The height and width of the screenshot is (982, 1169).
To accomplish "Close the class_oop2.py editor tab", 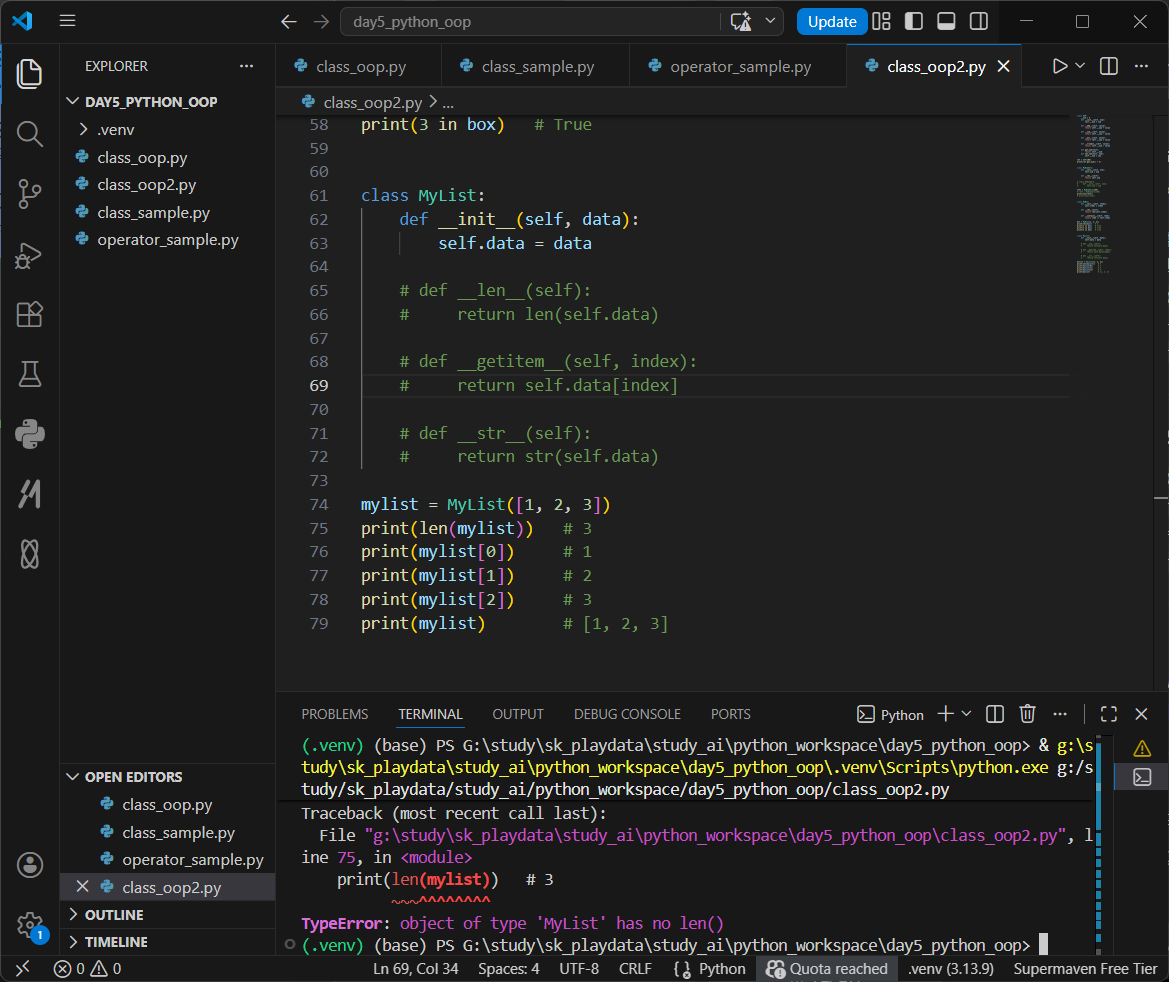I will pyautogui.click(x=1003, y=66).
